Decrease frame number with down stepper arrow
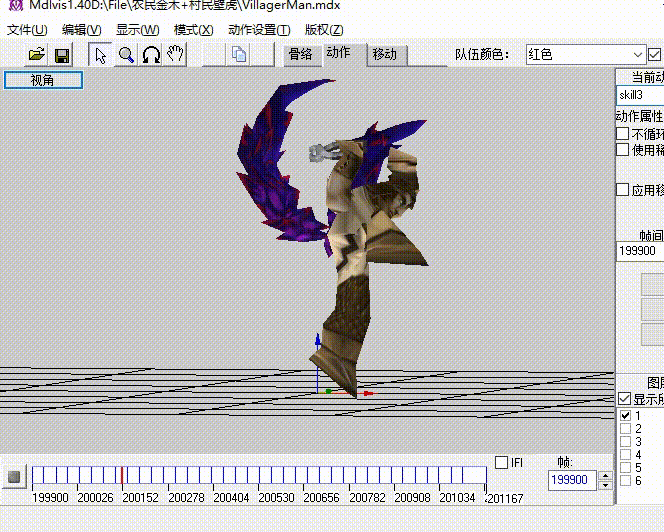 (x=605, y=485)
